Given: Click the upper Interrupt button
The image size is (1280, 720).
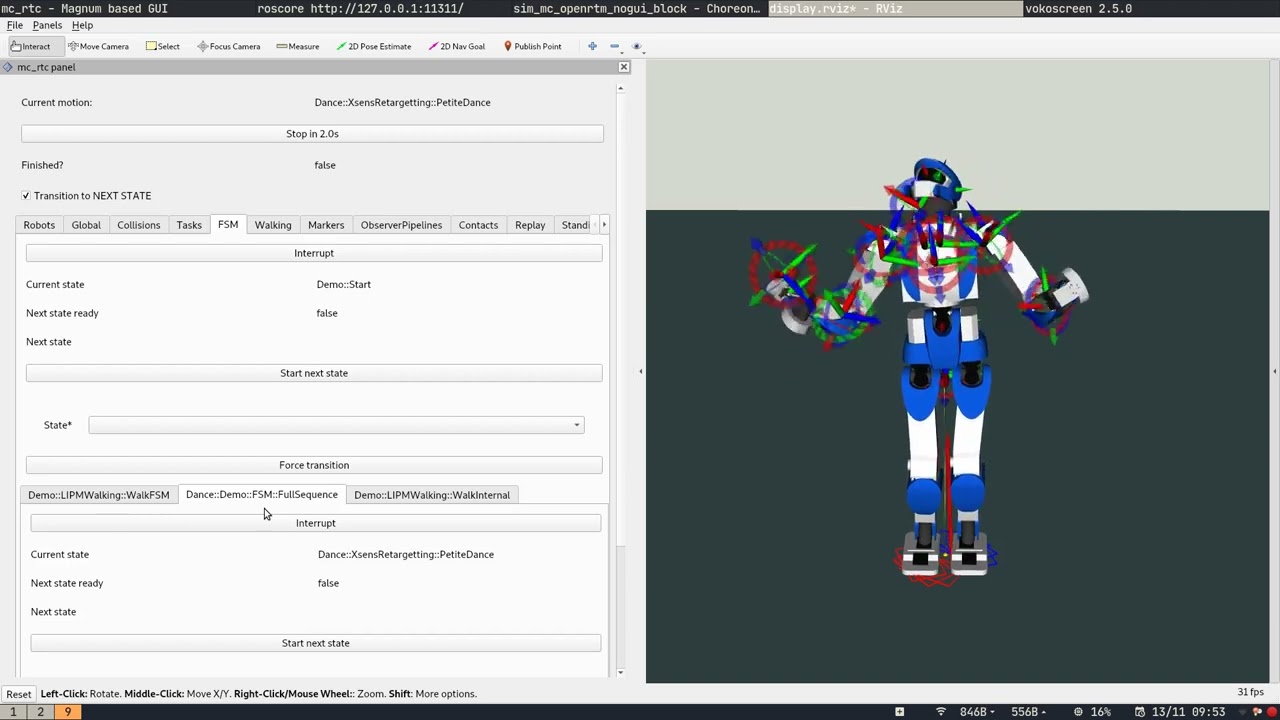Looking at the screenshot, I should [x=314, y=253].
